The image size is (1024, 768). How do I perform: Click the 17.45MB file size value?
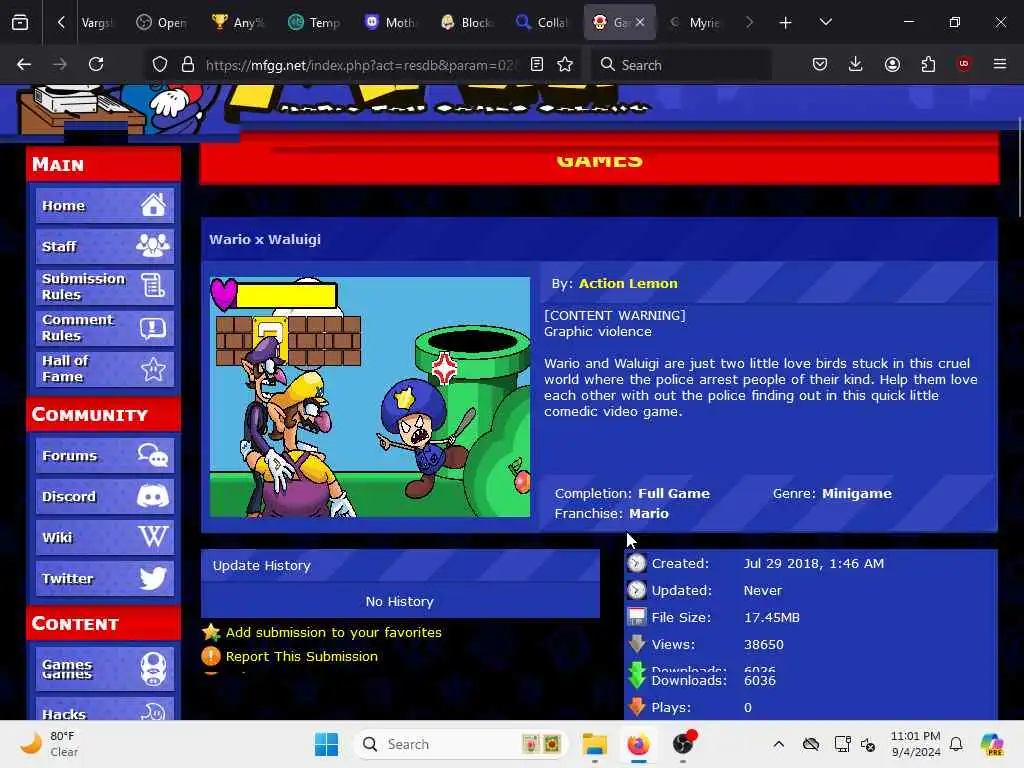coord(771,617)
